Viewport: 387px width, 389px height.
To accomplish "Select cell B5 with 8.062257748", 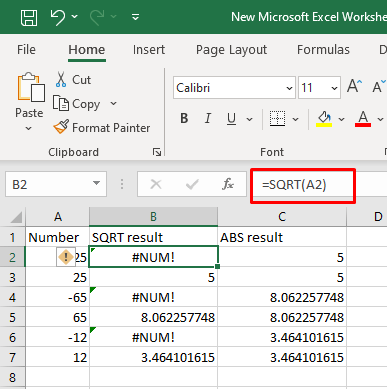I will click(153, 317).
